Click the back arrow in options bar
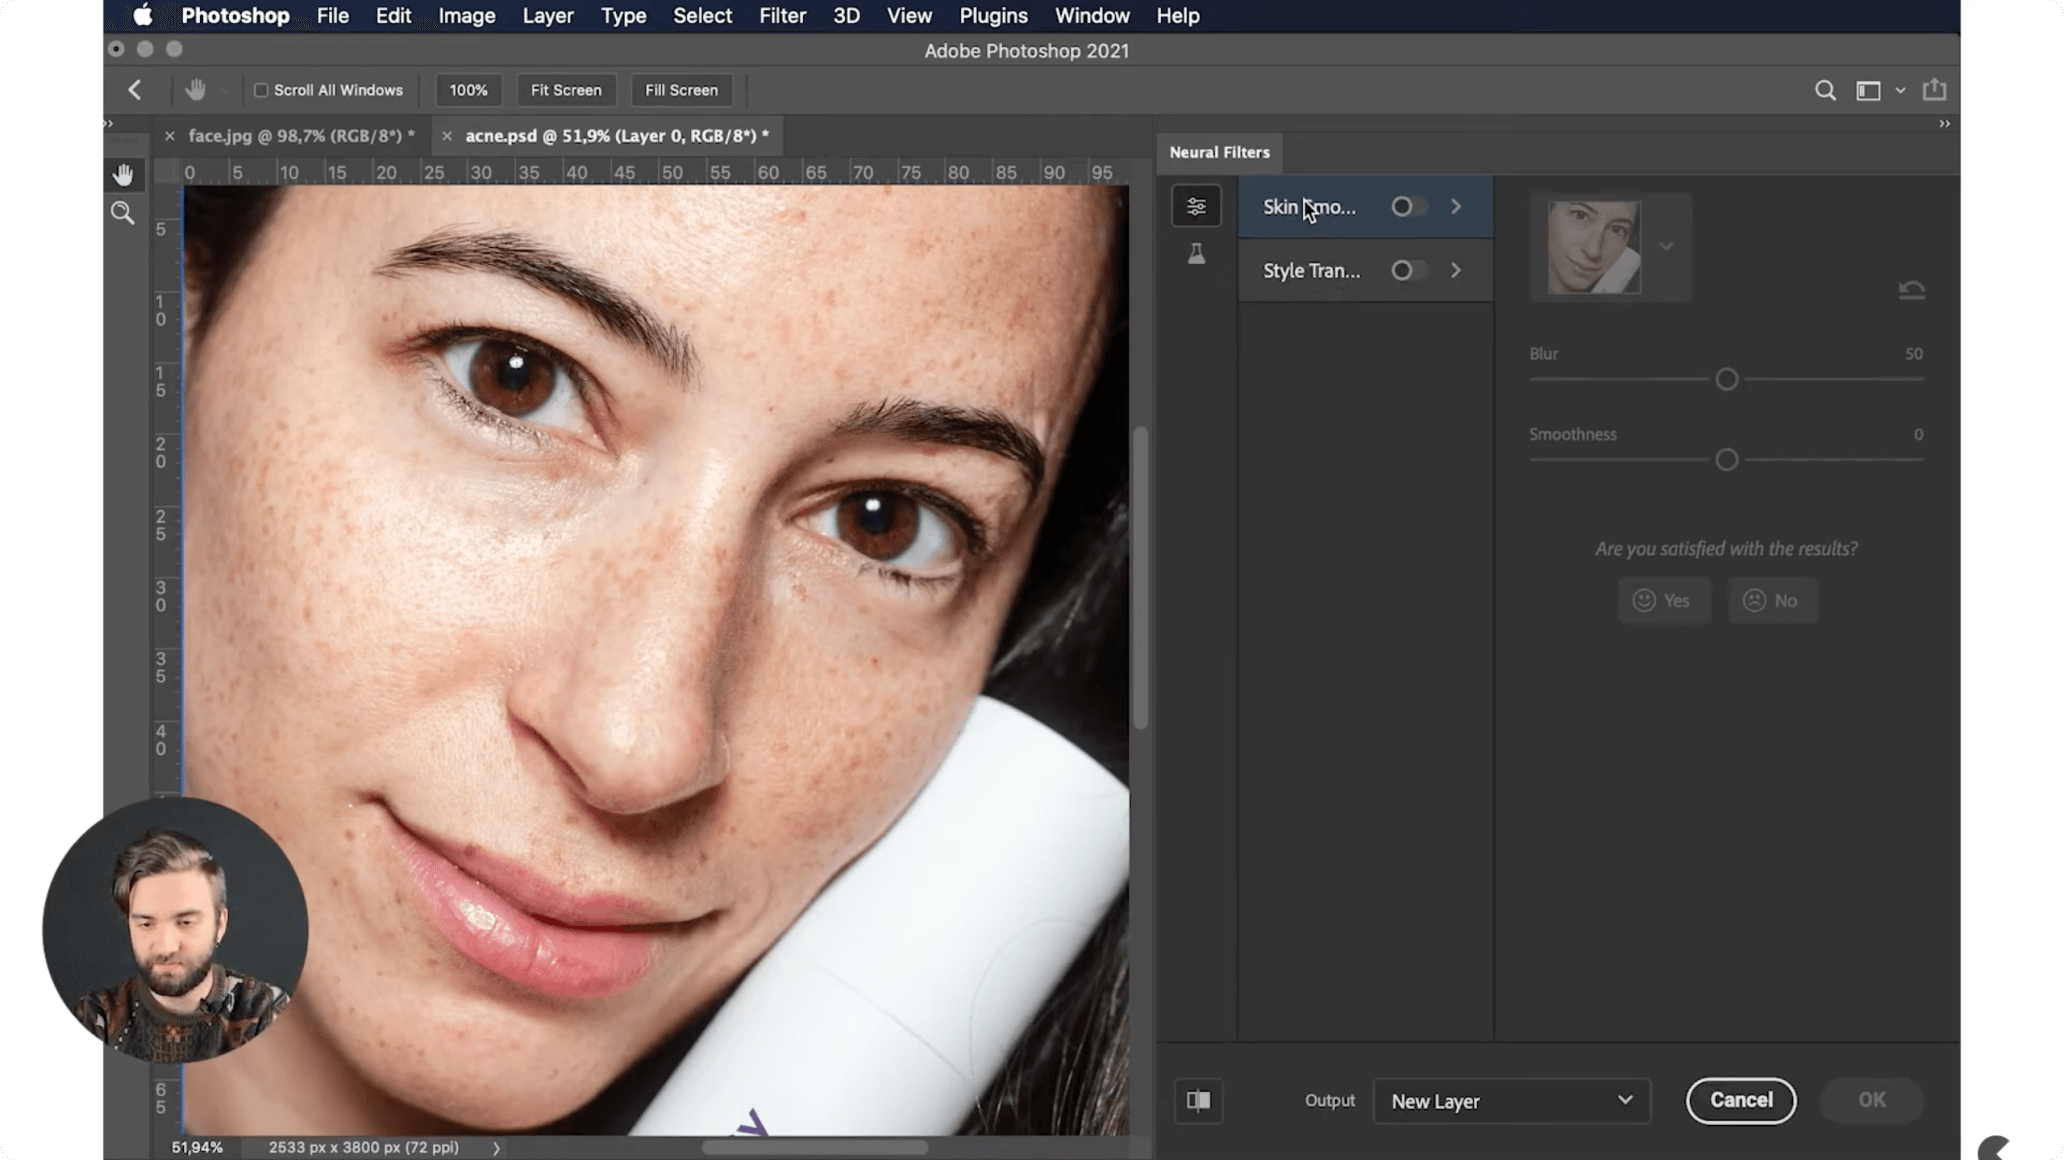This screenshot has height=1160, width=2064. pos(135,90)
